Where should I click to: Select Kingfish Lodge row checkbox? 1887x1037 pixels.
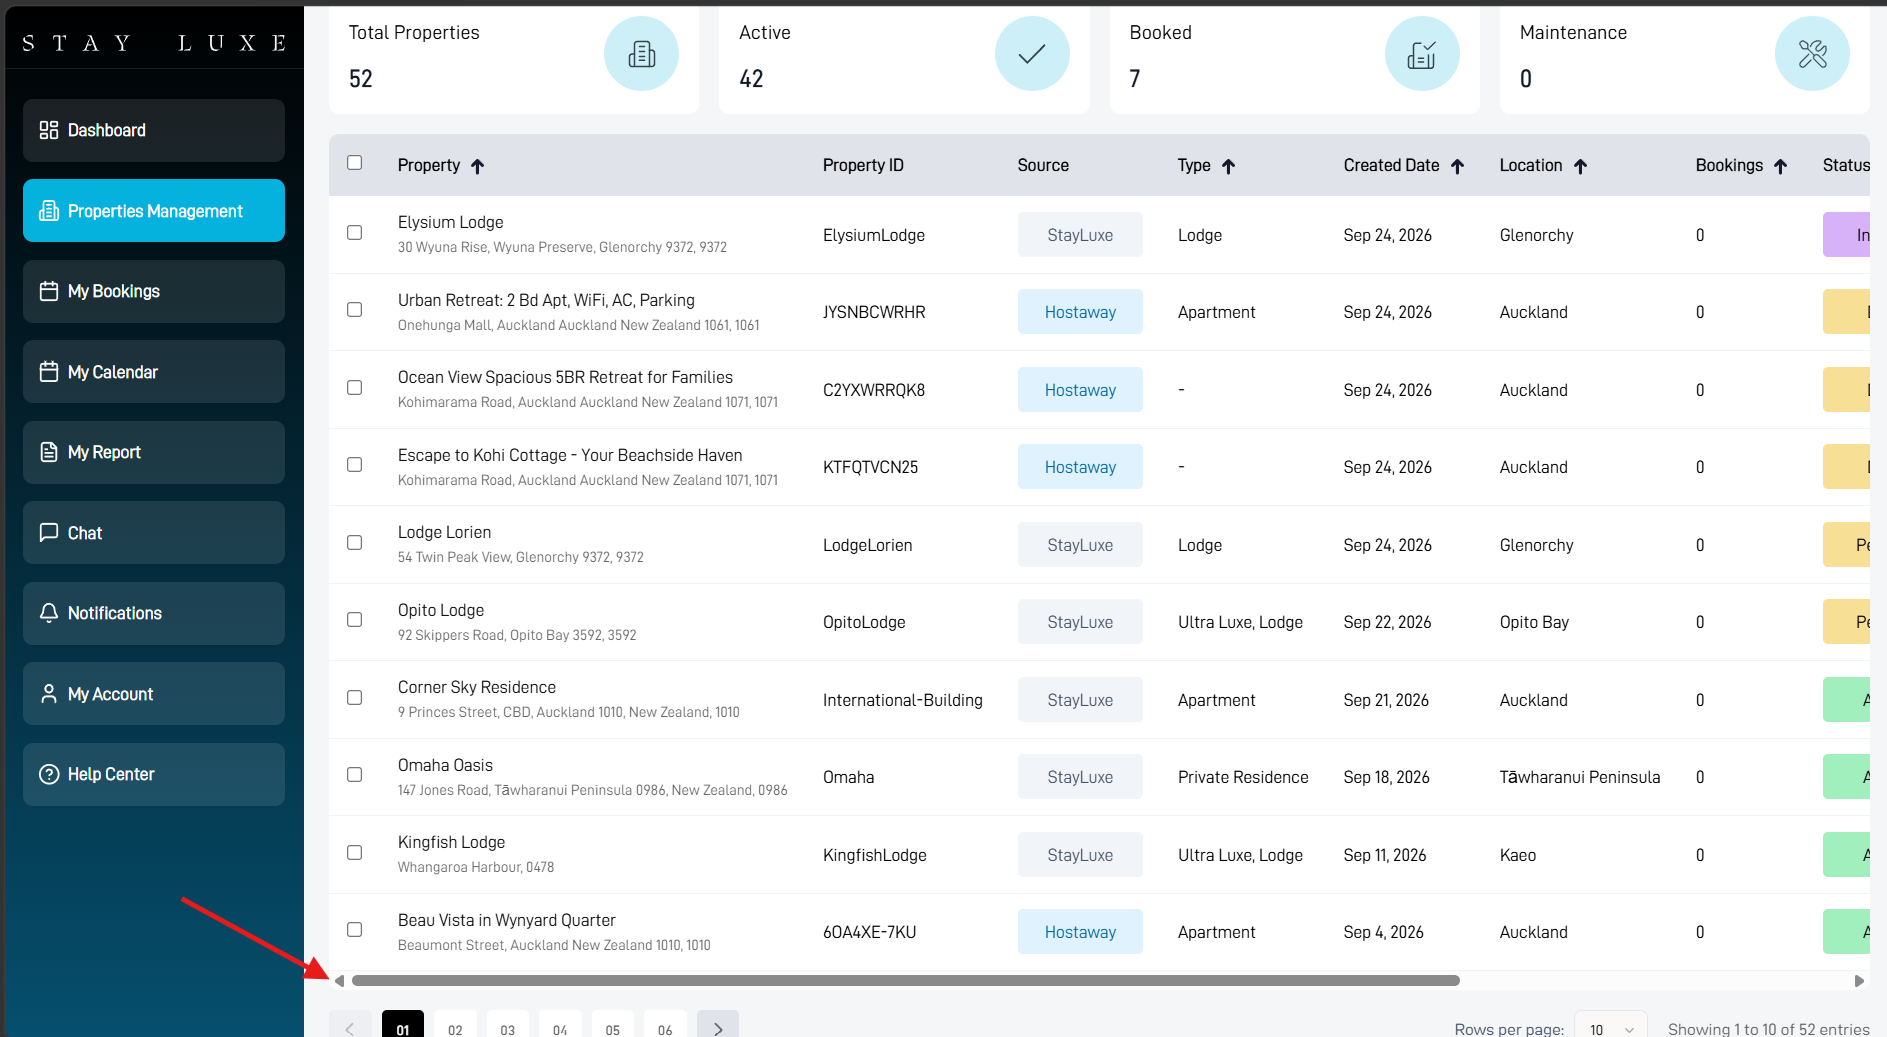tap(355, 853)
